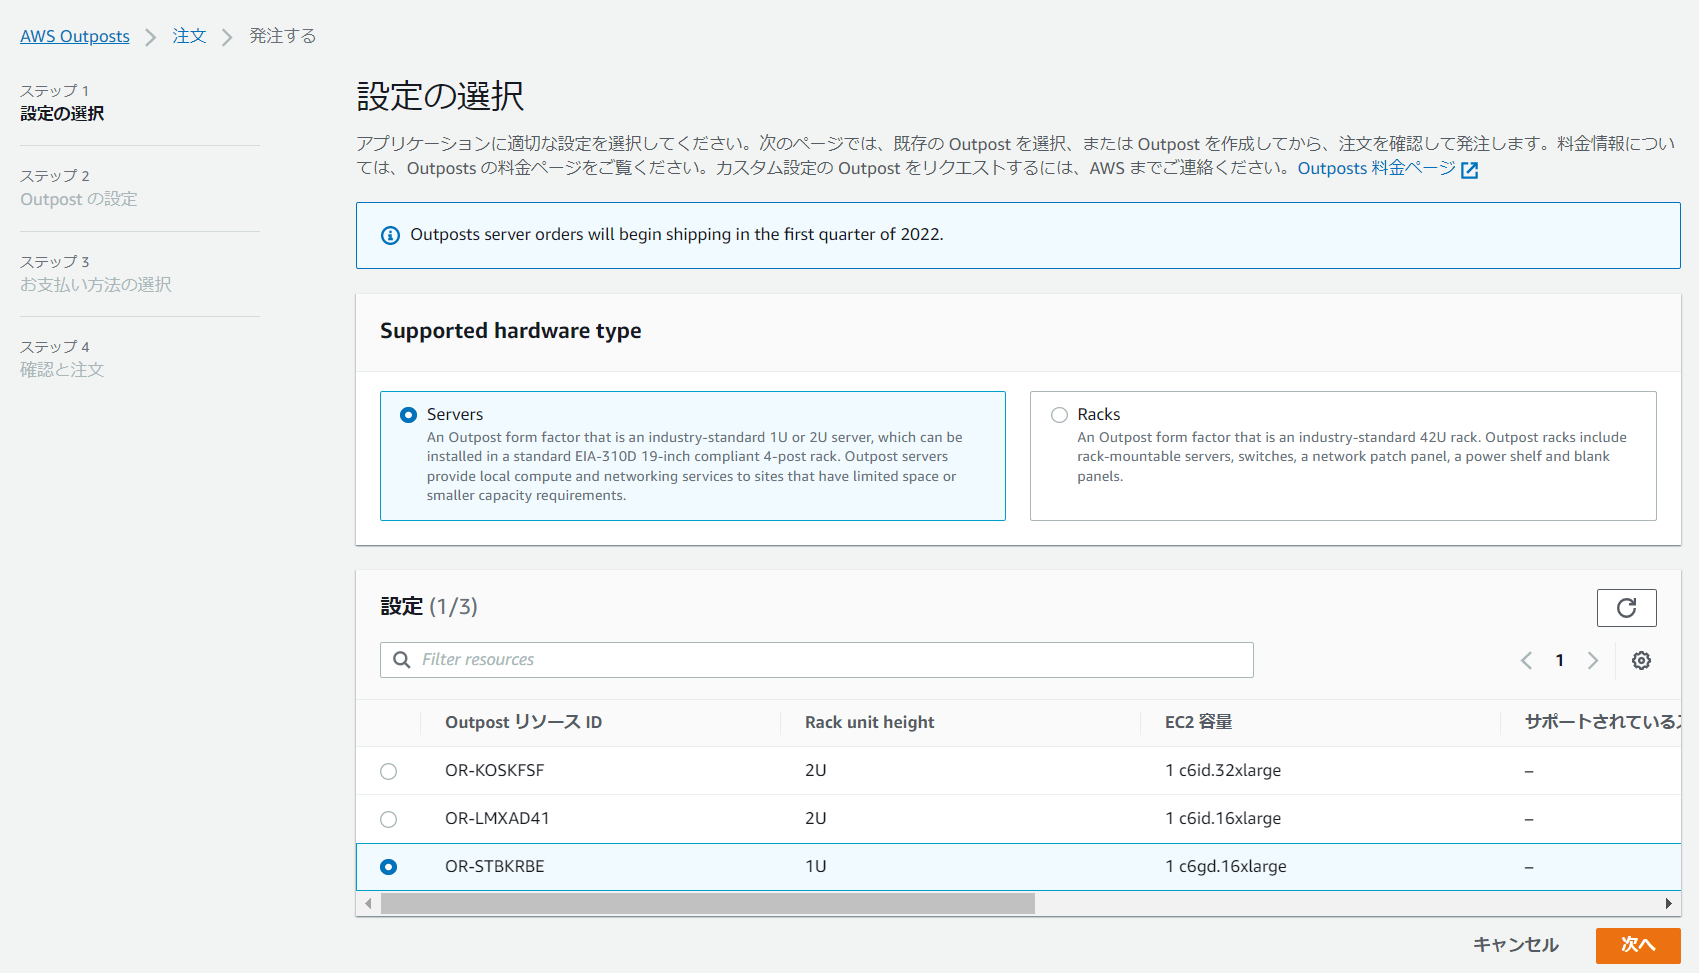The image size is (1699, 973).
Task: Click the info icon in the shipping notice
Action: coord(389,235)
